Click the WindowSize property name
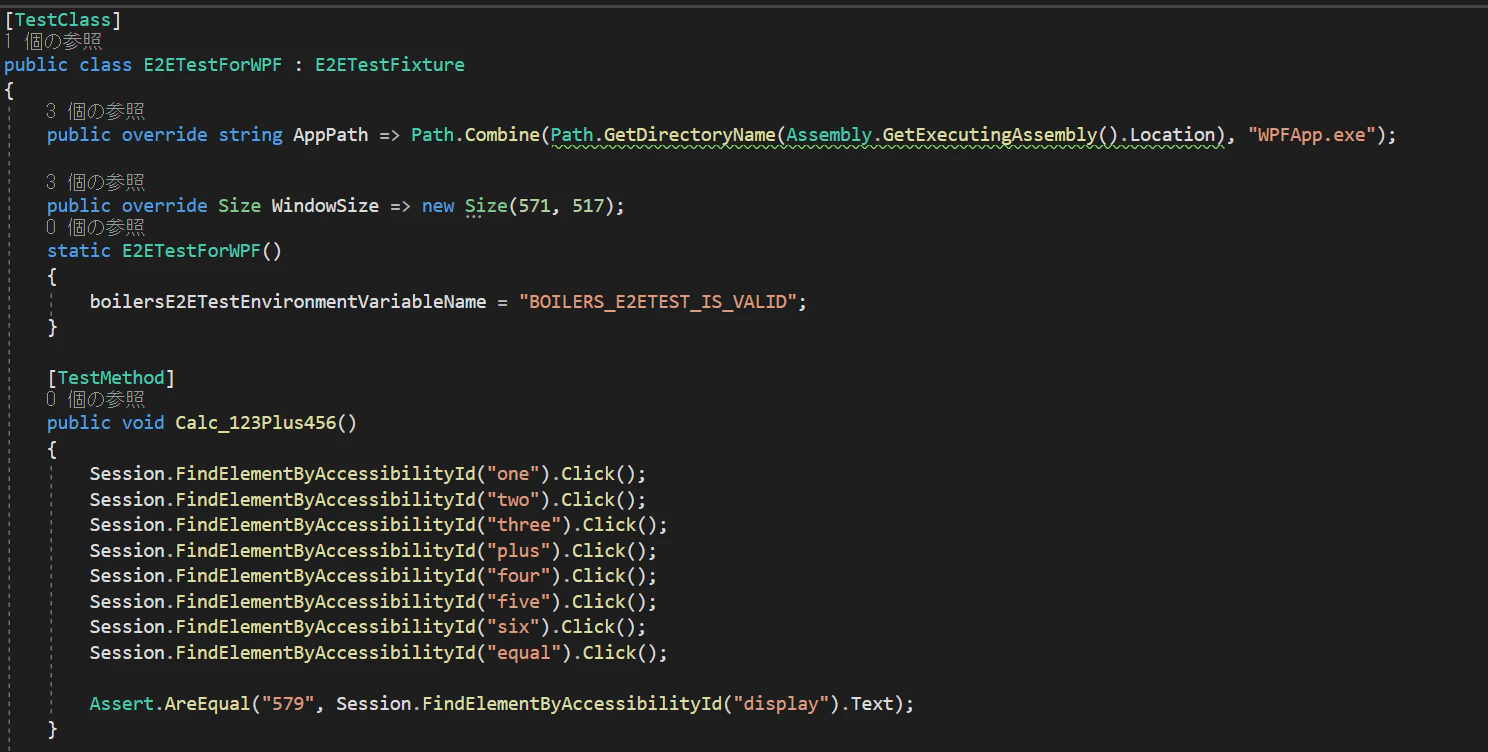The width and height of the screenshot is (1488, 752). point(325,206)
